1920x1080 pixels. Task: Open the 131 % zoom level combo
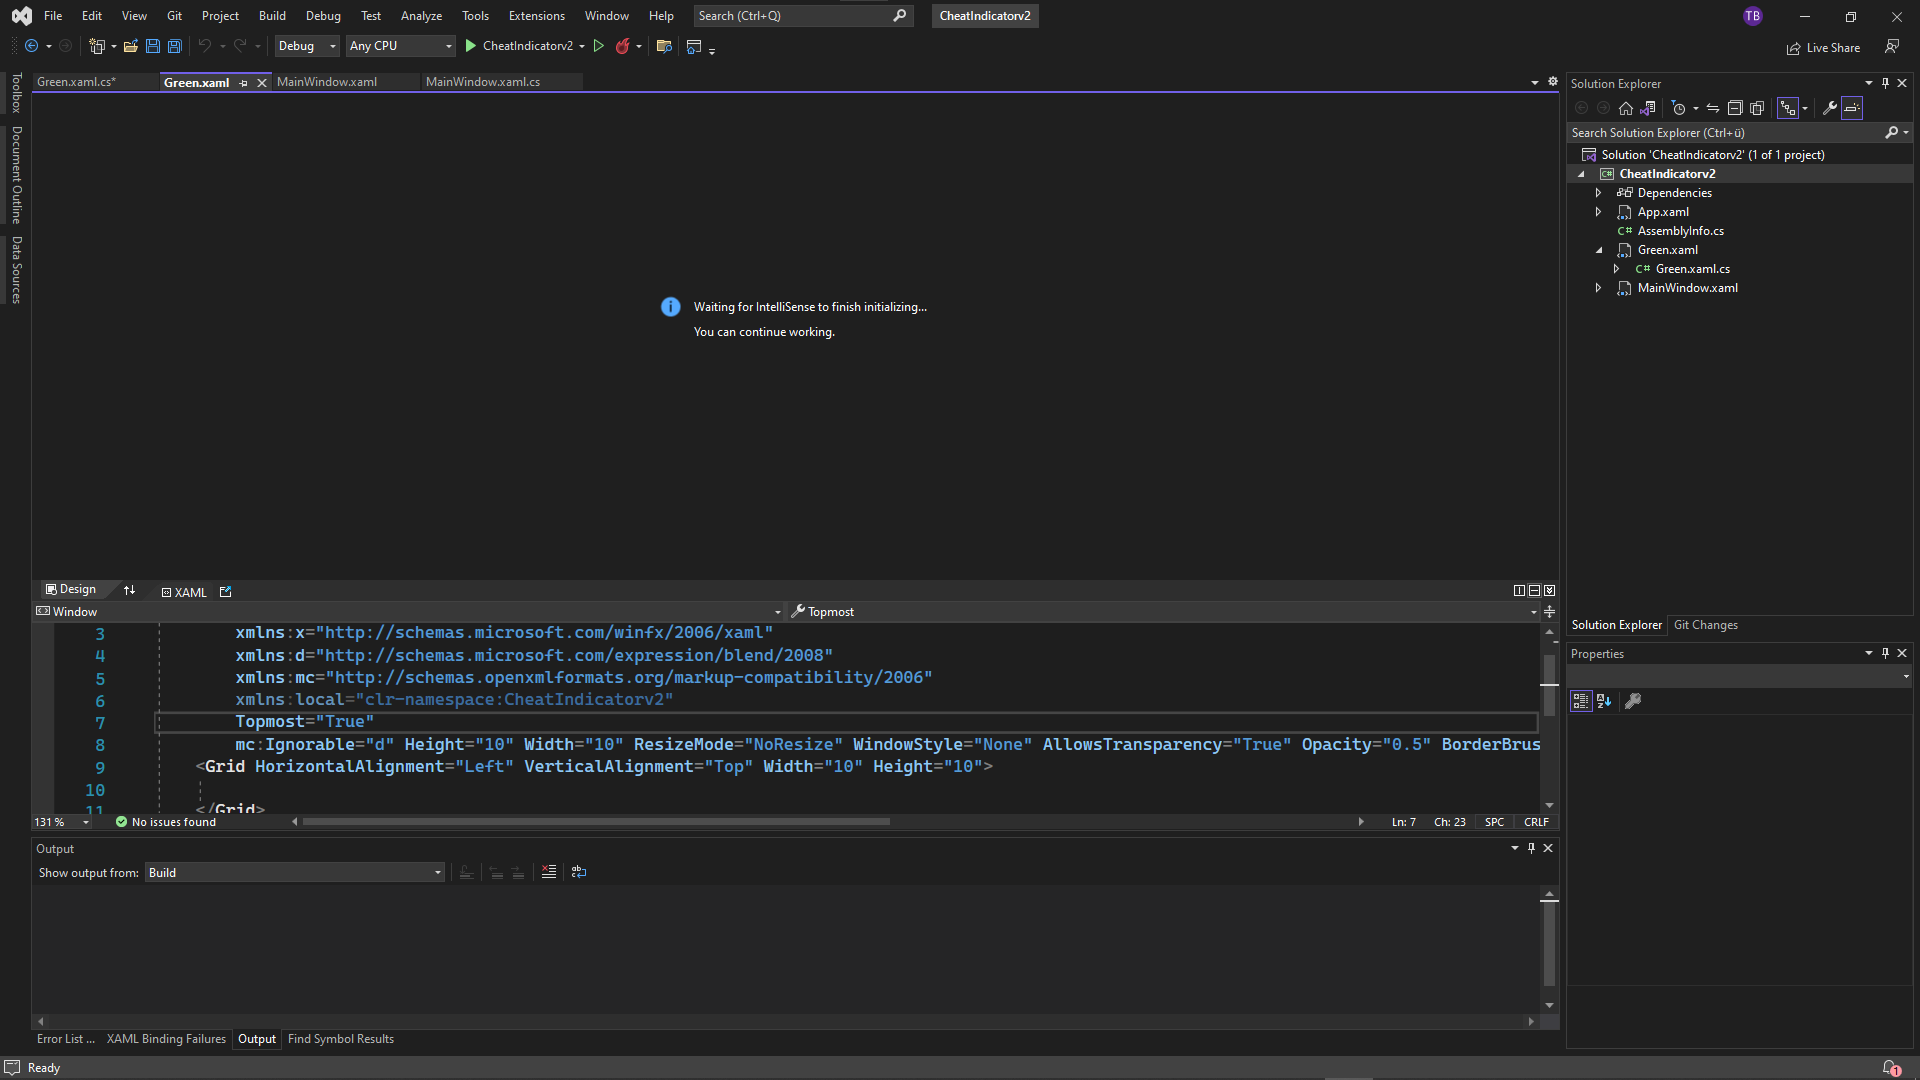[x=62, y=822]
